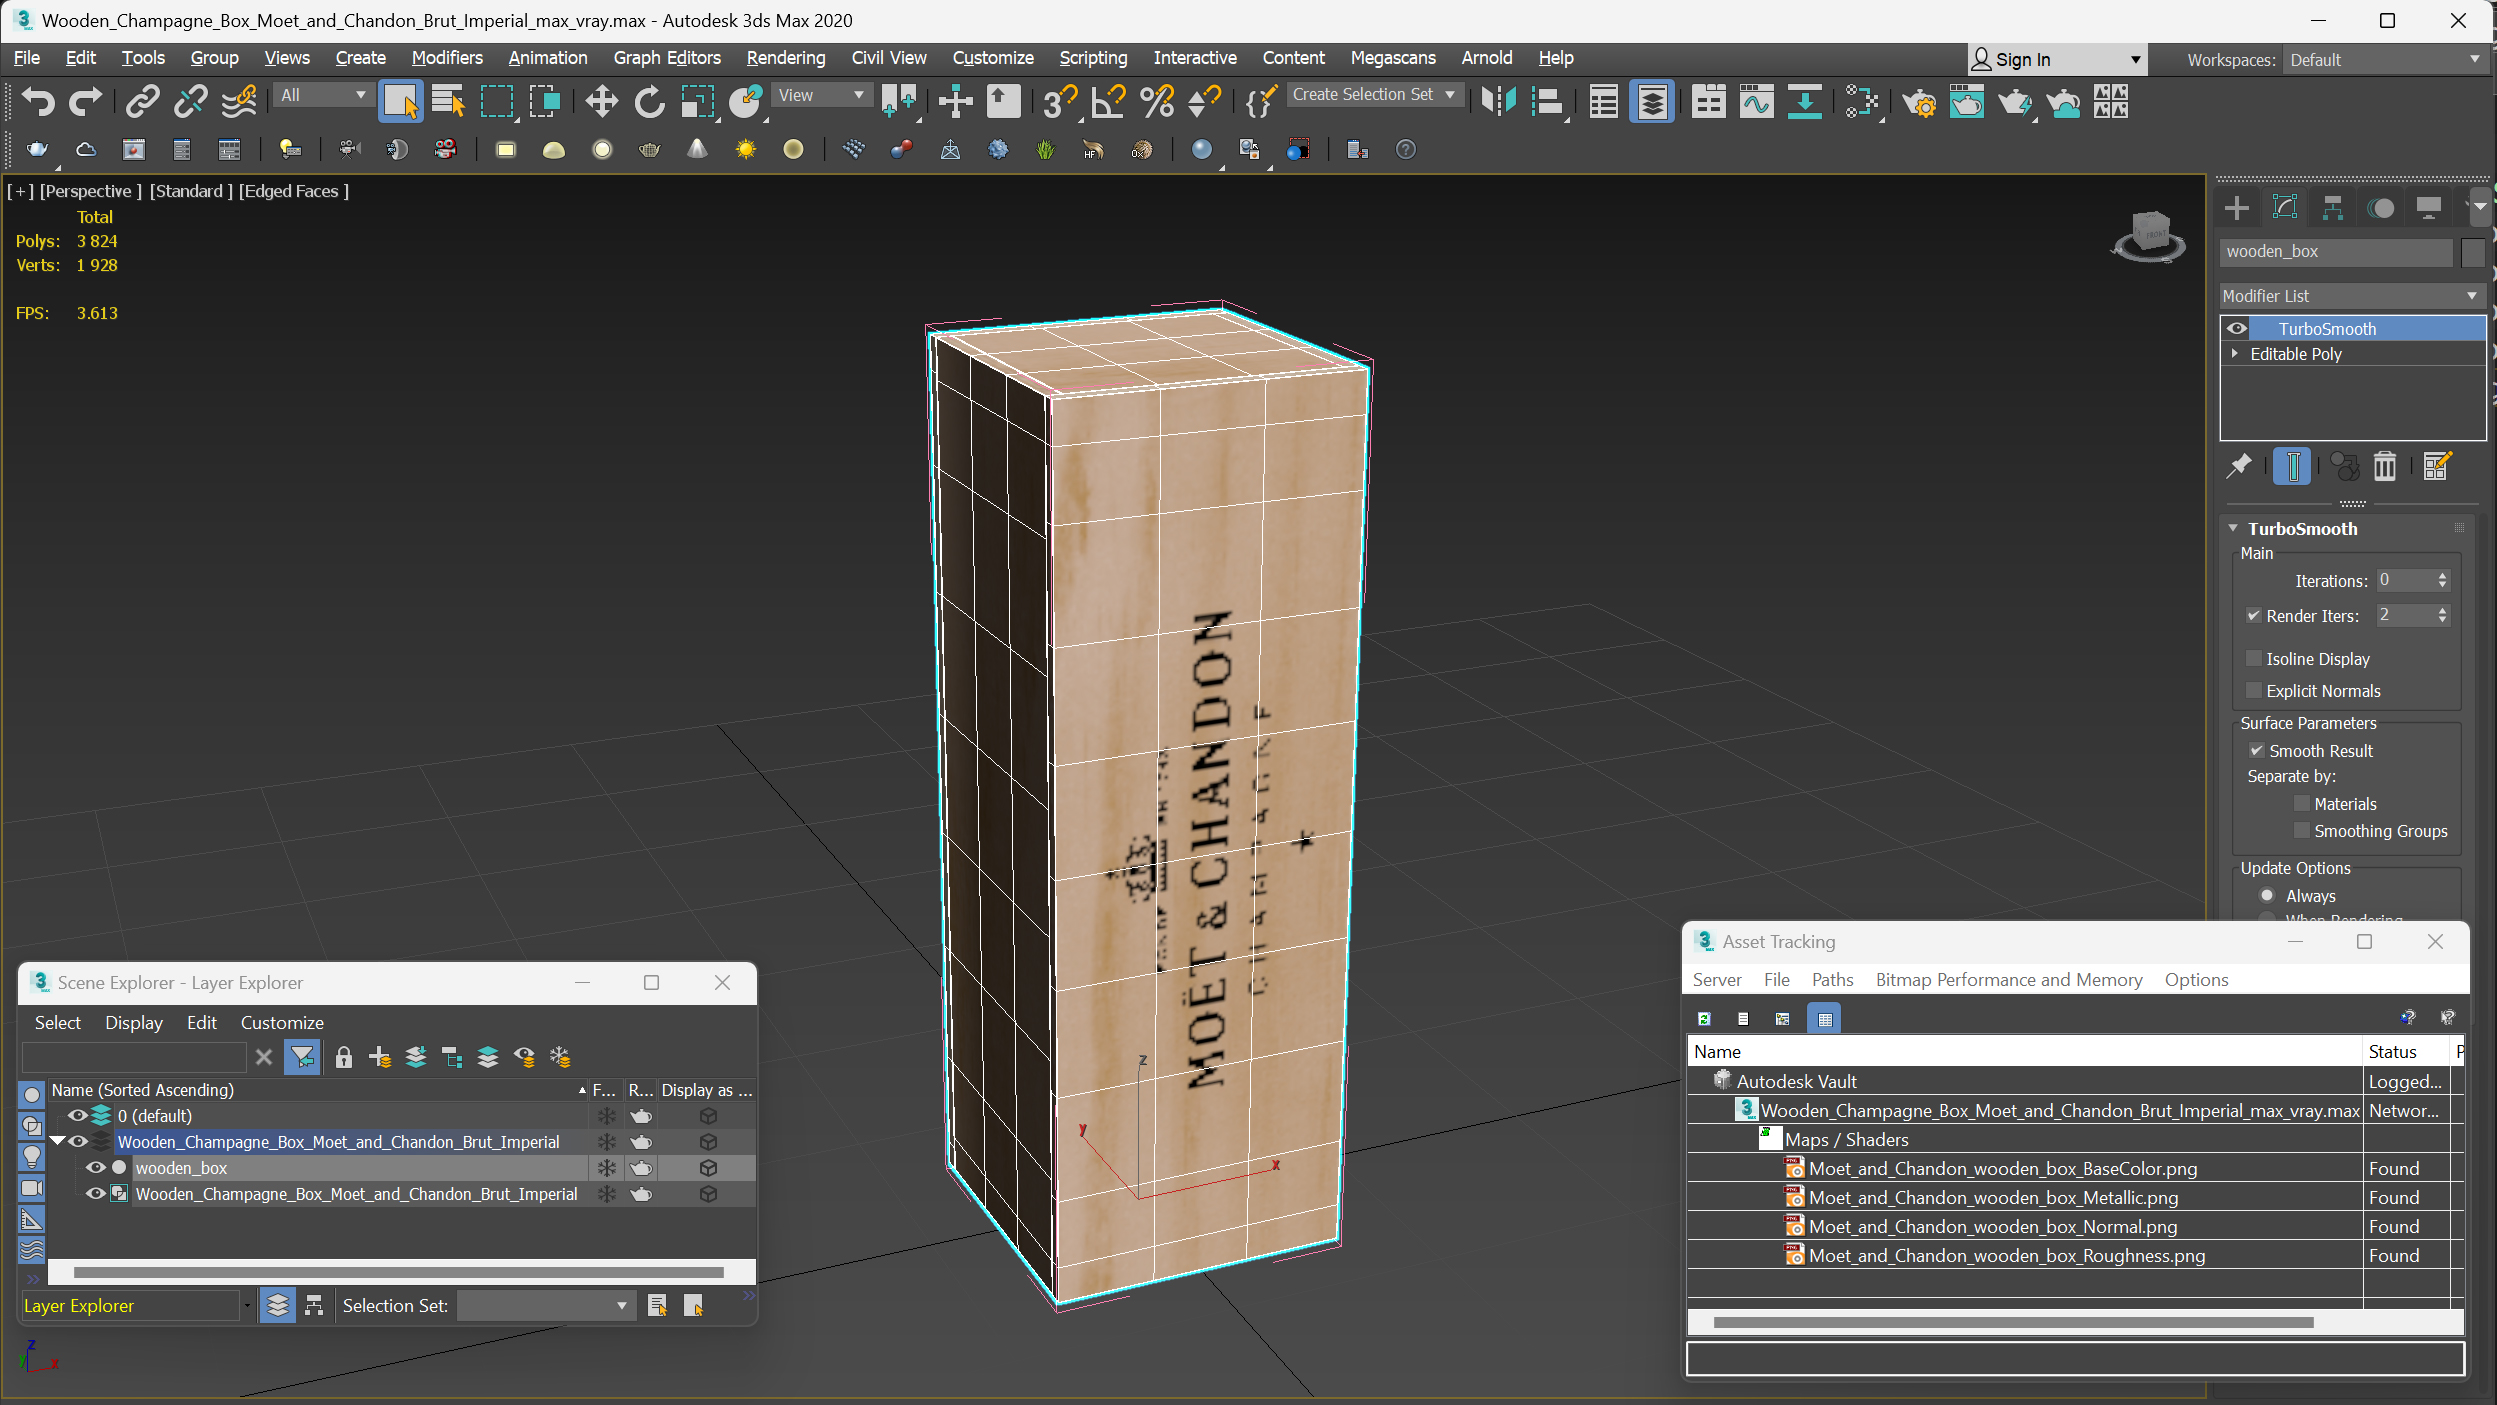Viewport: 2497px width, 1405px height.
Task: Enable Isoline Display checkbox
Action: [x=2254, y=659]
